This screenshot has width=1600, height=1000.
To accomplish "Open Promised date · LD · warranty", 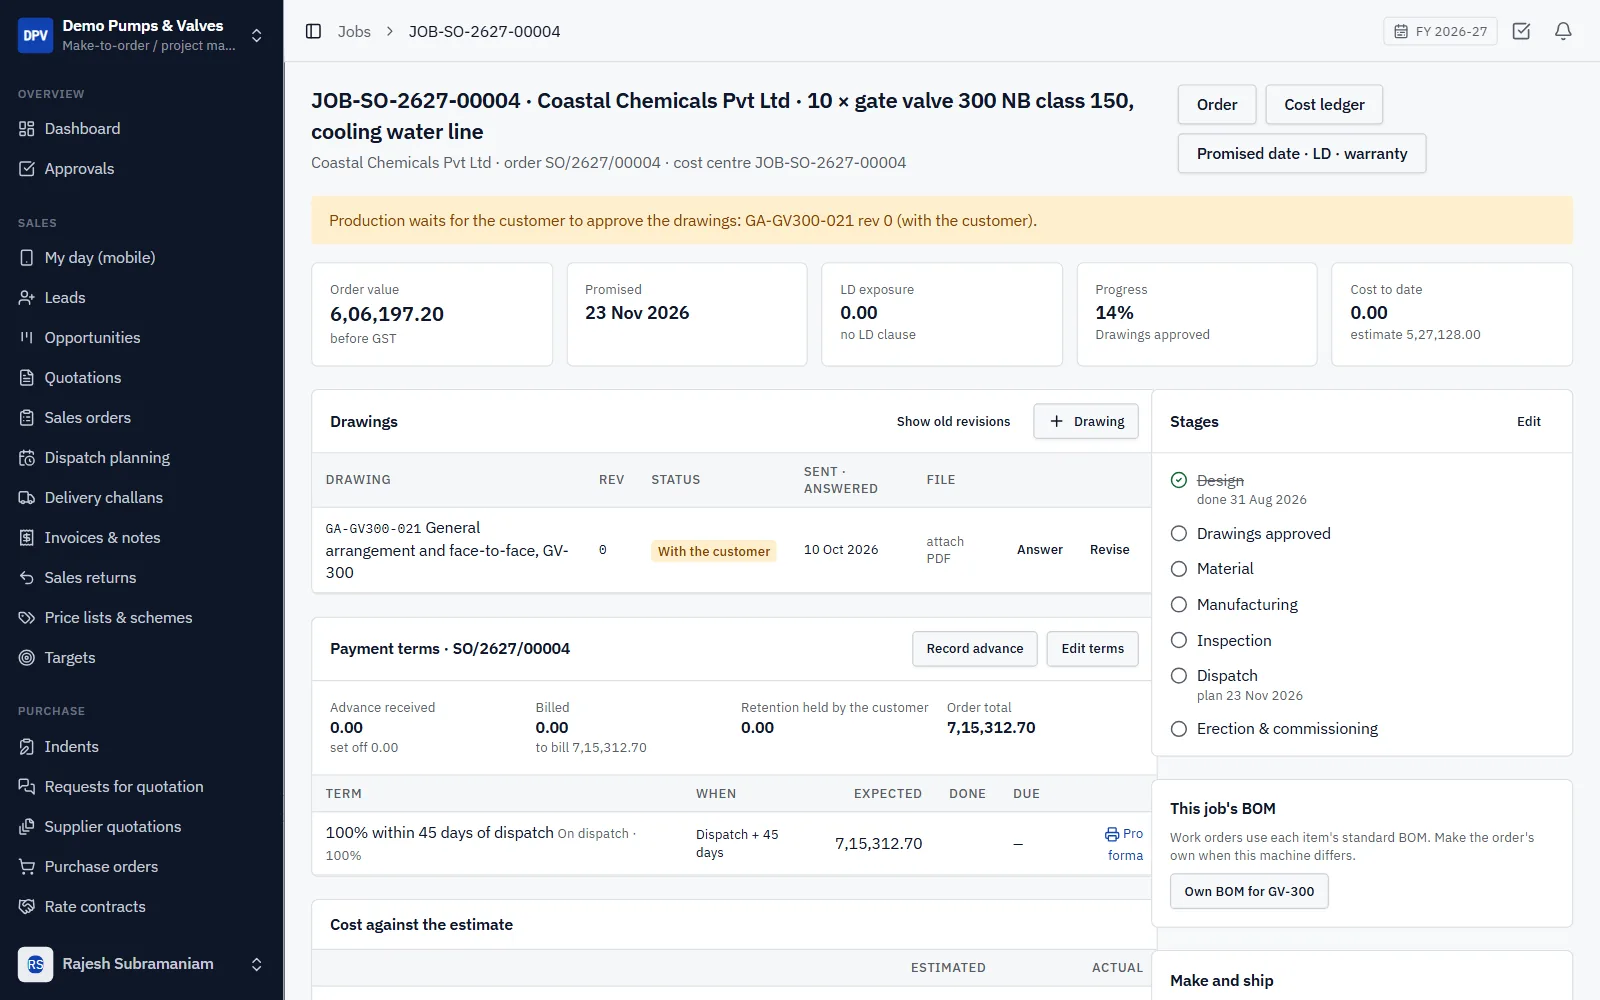I will (1302, 154).
